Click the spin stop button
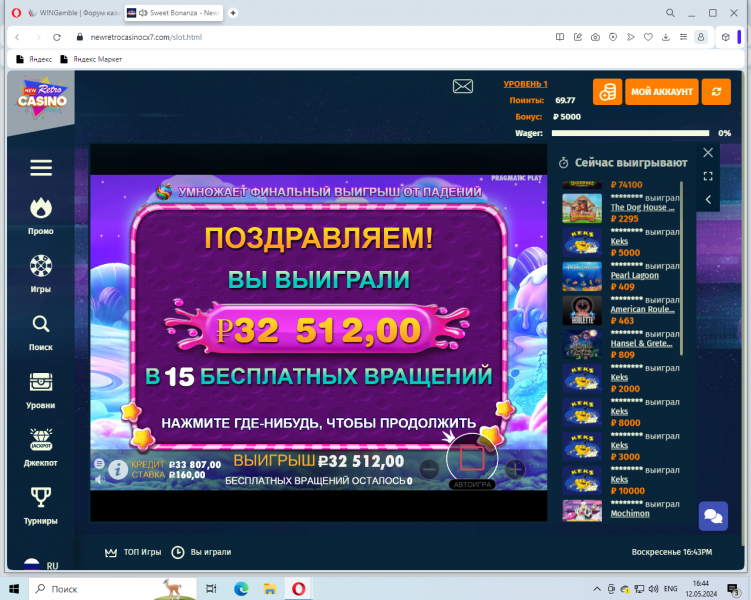This screenshot has height=600, width=751. click(x=472, y=458)
